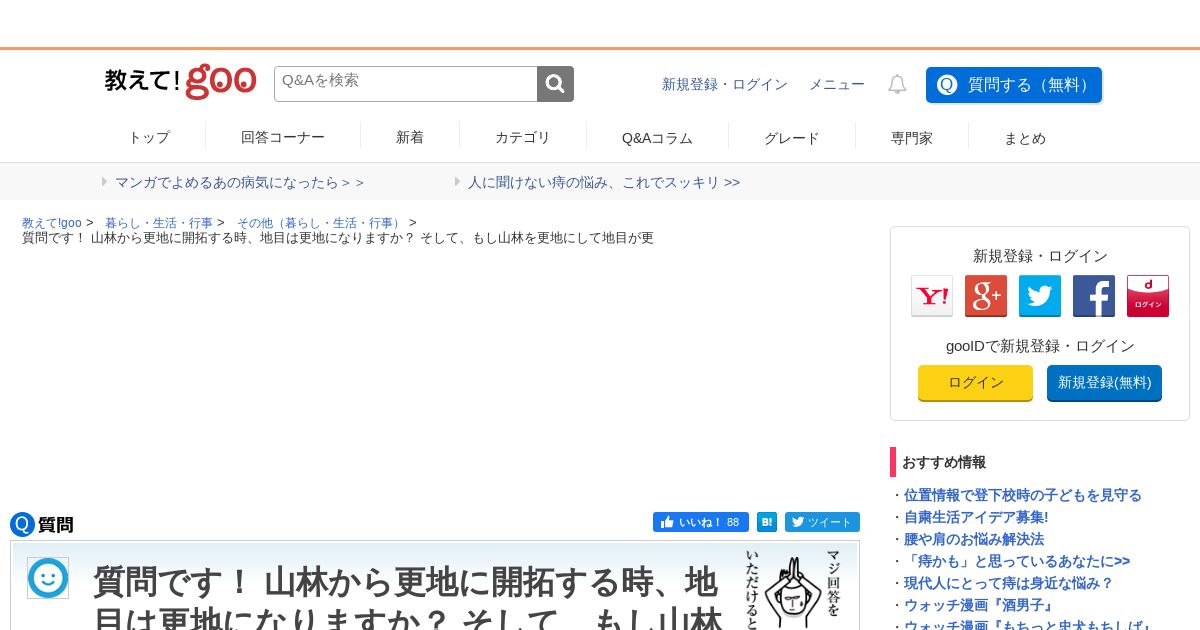Viewport: 1200px width, 630px height.
Task: Select the 回答コーナー nav tab
Action: (x=283, y=138)
